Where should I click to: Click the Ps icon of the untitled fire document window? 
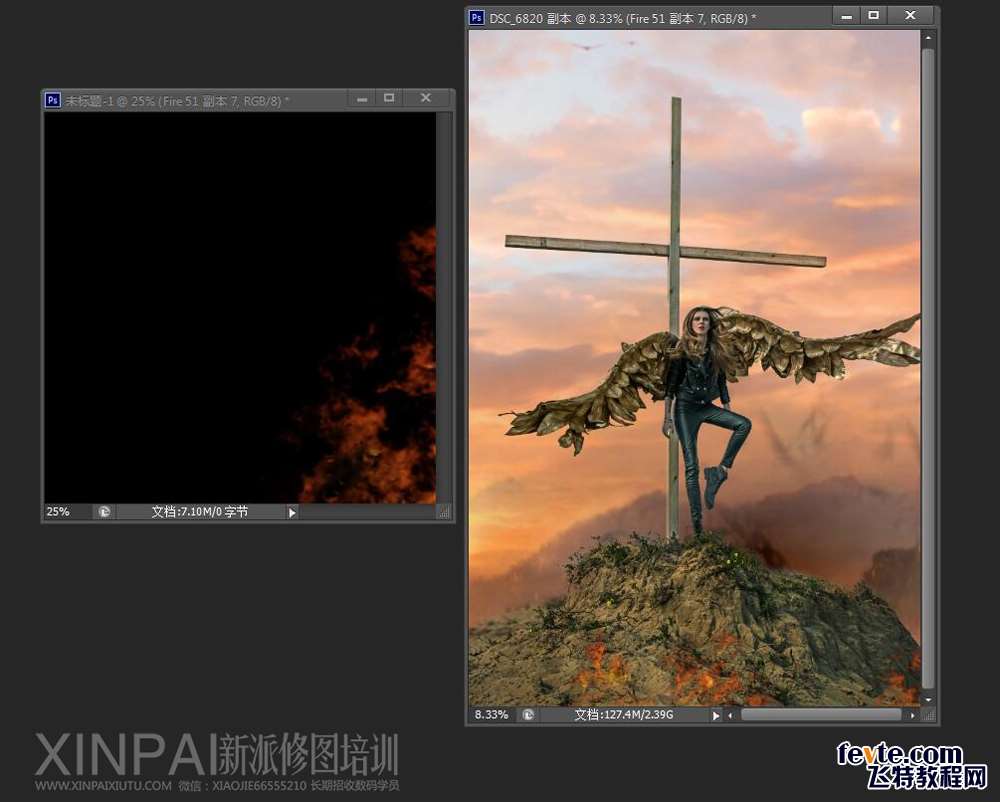[x=52, y=100]
